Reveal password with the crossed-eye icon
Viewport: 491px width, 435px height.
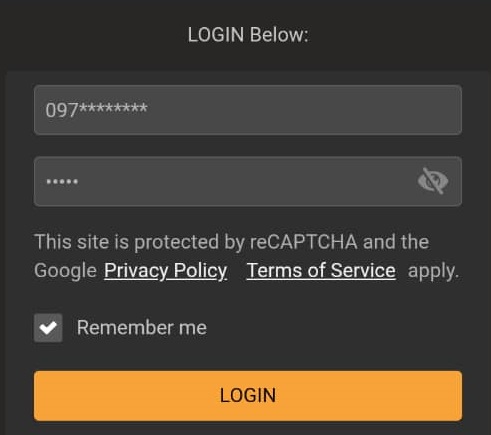[433, 181]
